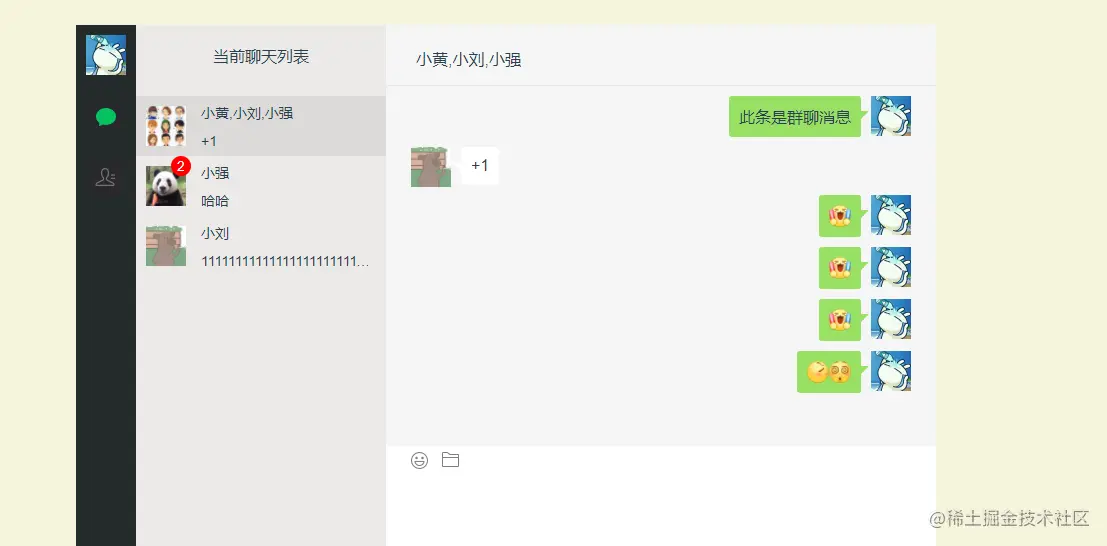Click the 小刘 avatar in chat list

coord(166,246)
